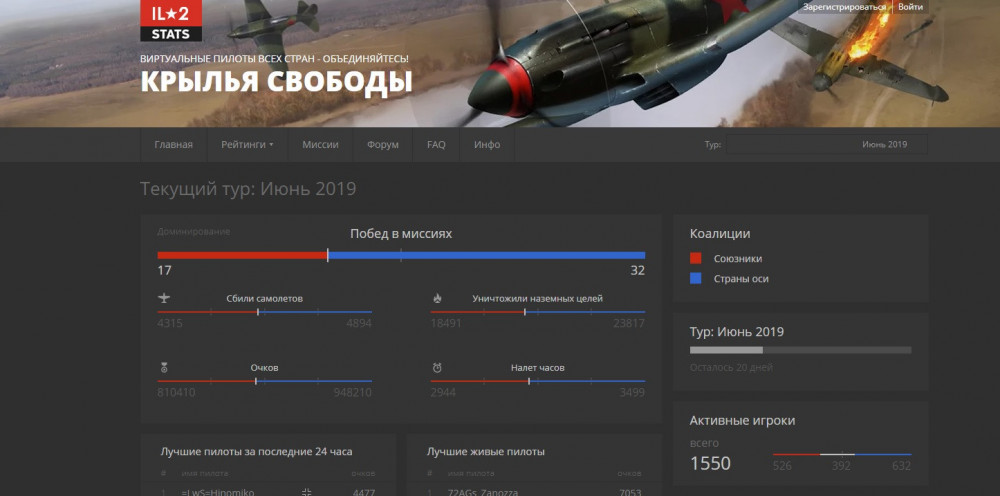
Task: Click the Allied mission wins value 17
Action: (x=165, y=270)
